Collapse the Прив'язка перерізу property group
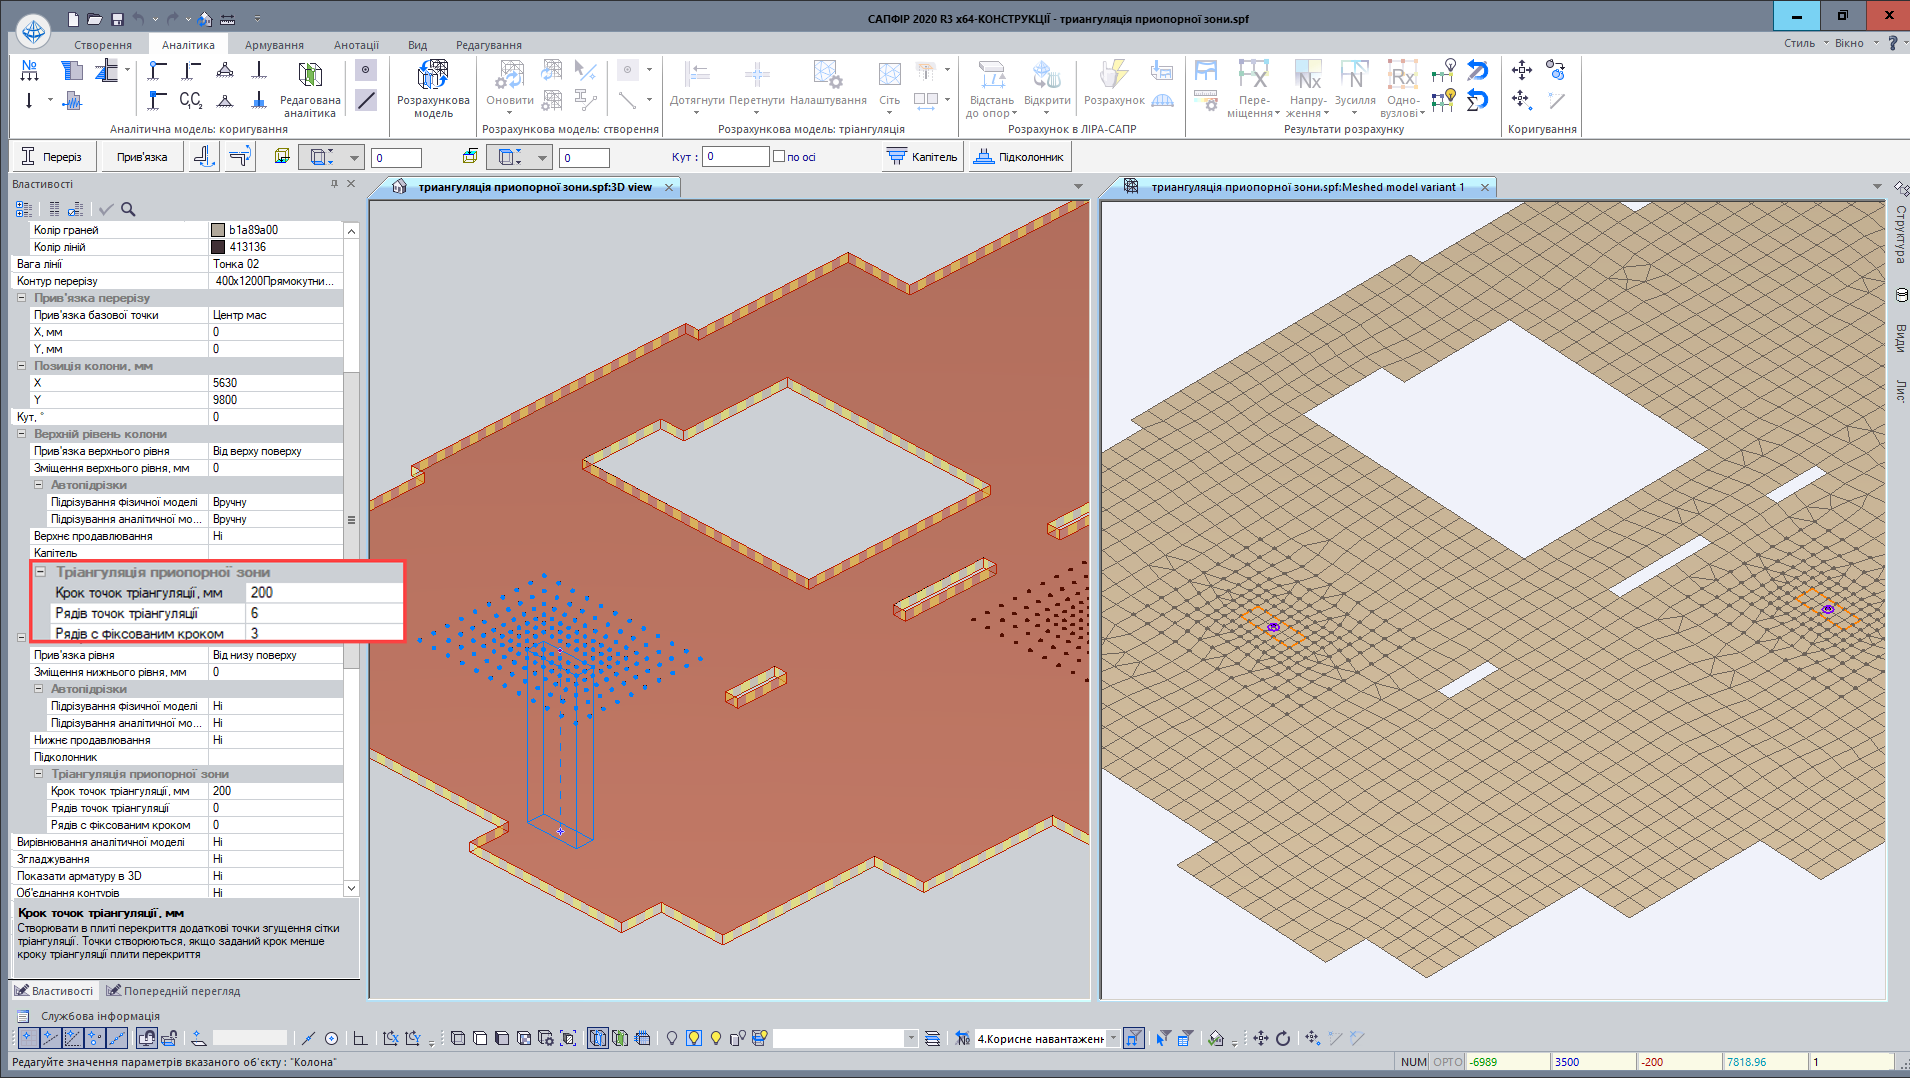Viewport: 1910px width, 1078px height. coord(22,298)
